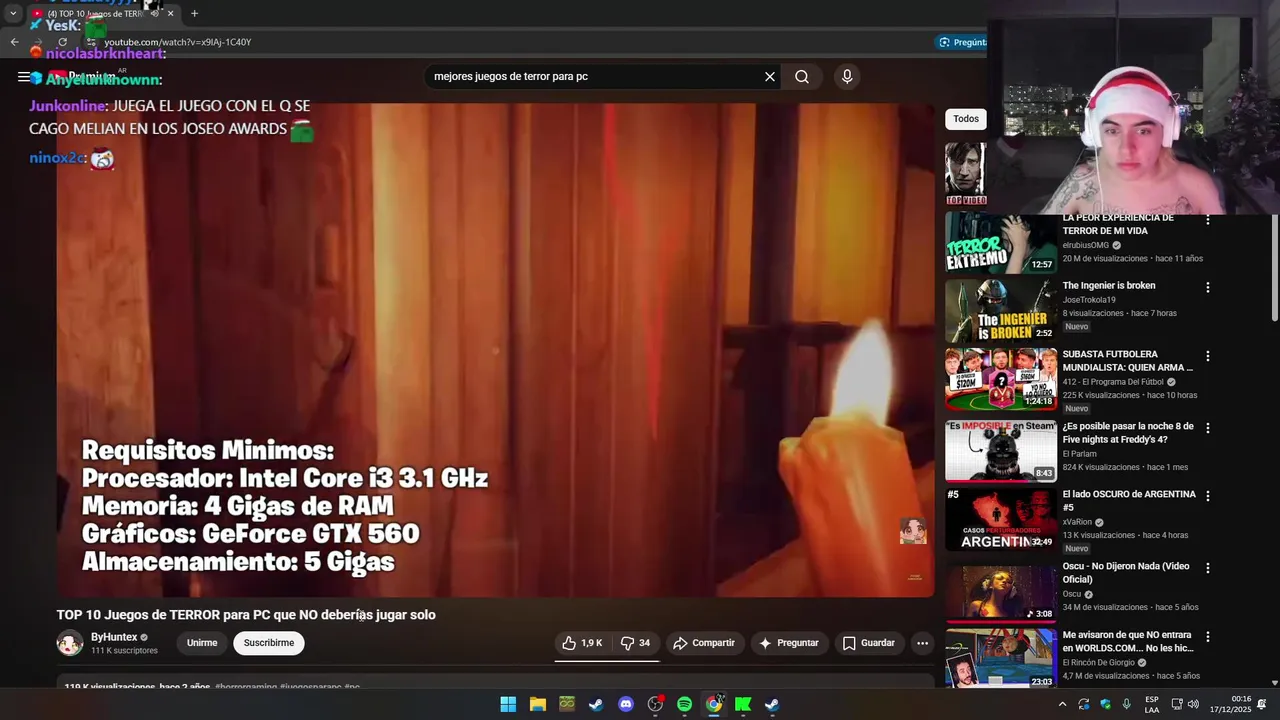Open SUBASTA FUTBOLERA video thumbnail 1:24:18
The width and height of the screenshot is (1280, 720).
point(1001,379)
